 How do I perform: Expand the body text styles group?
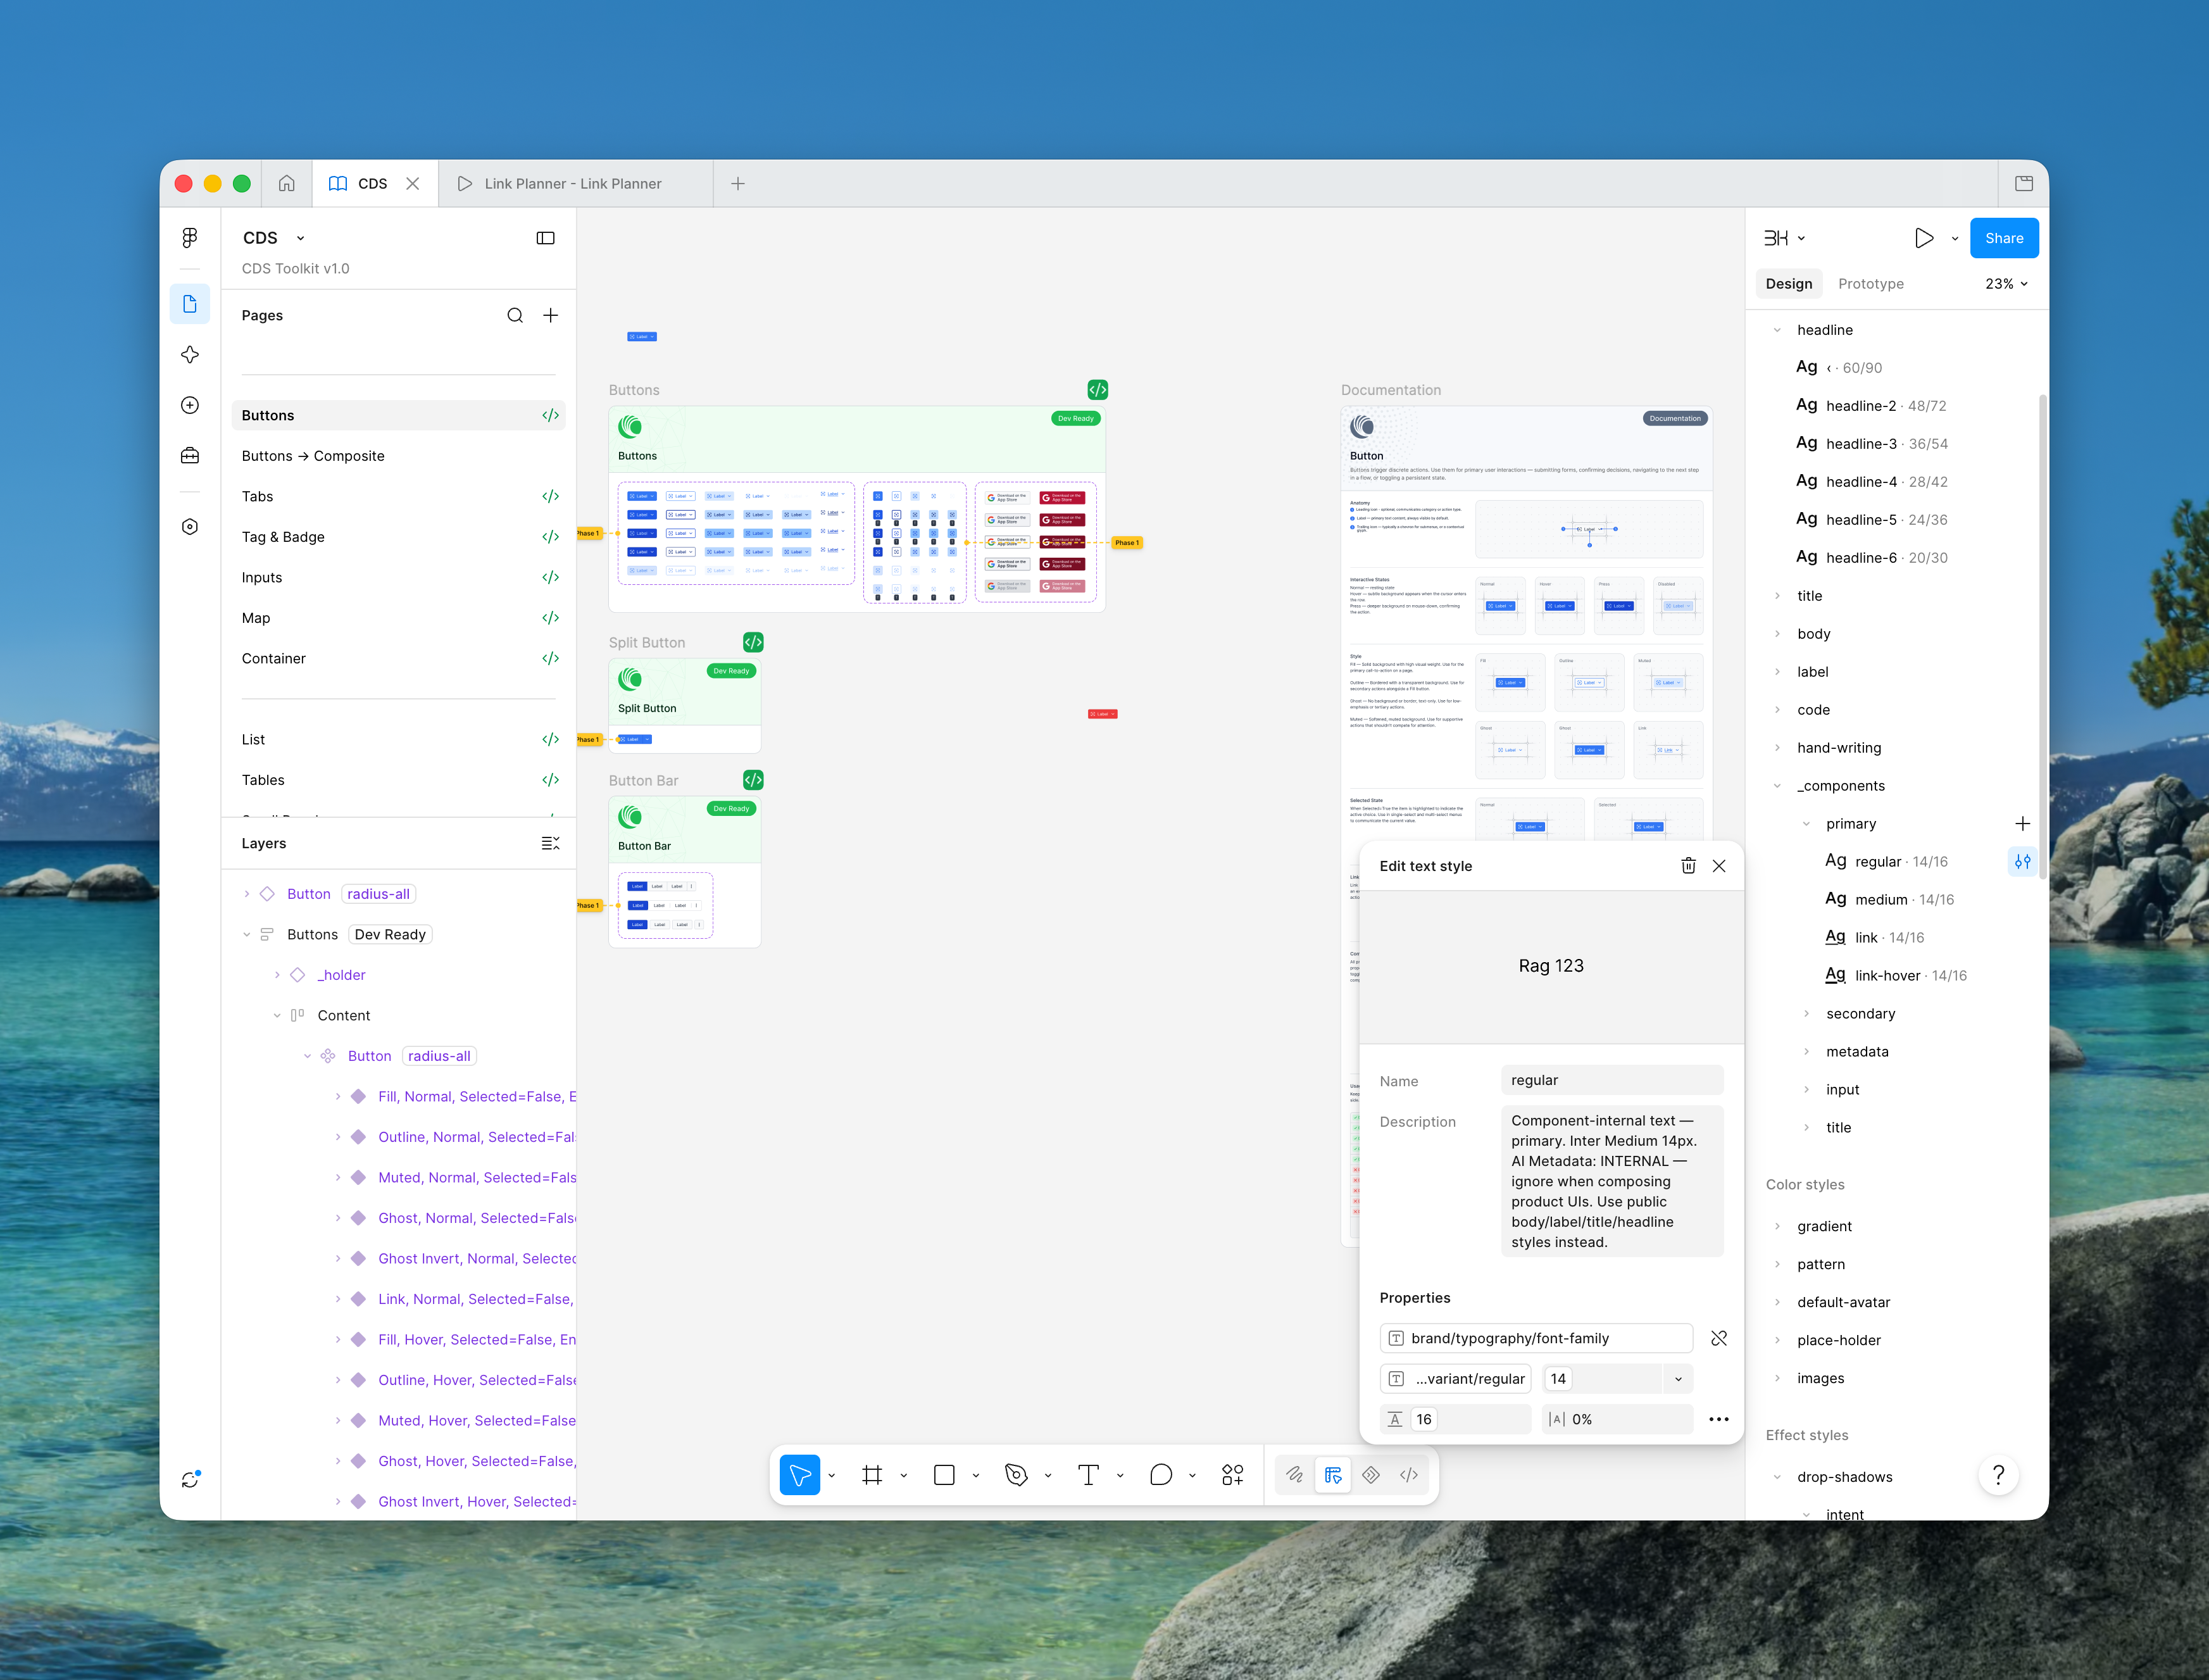coord(1777,634)
